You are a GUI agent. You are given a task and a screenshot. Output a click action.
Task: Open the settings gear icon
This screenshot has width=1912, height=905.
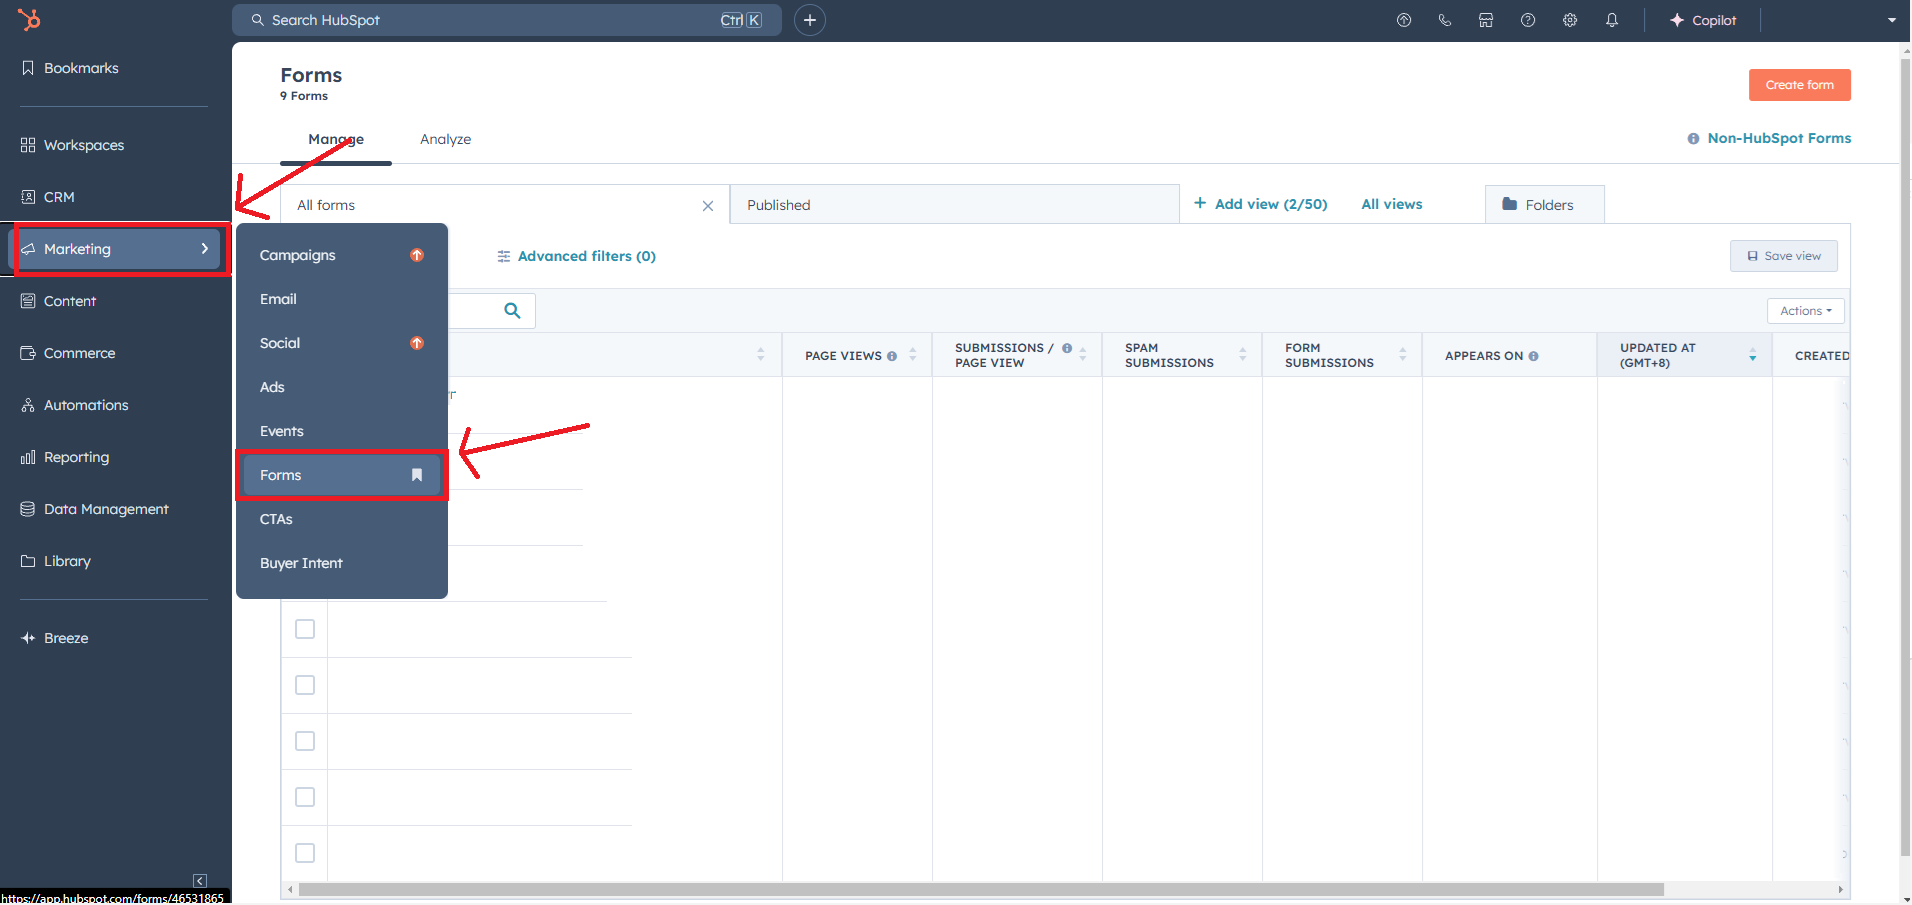[1570, 20]
